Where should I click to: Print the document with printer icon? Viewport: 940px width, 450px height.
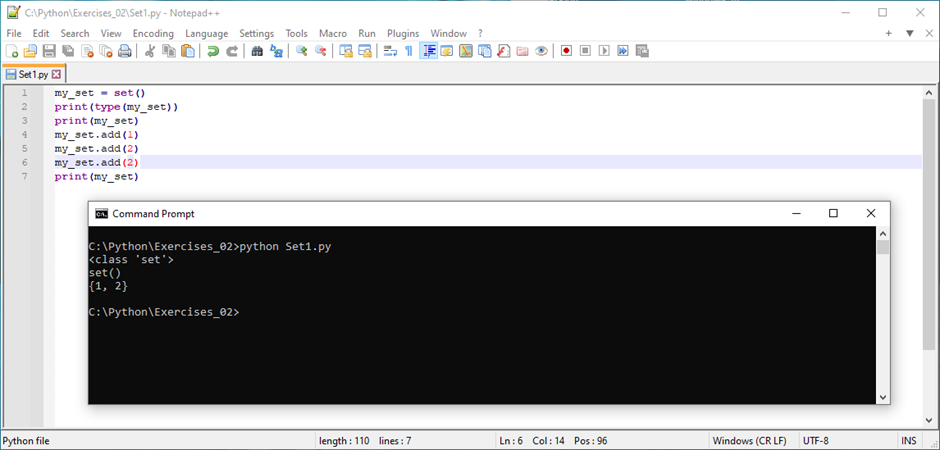tap(125, 51)
